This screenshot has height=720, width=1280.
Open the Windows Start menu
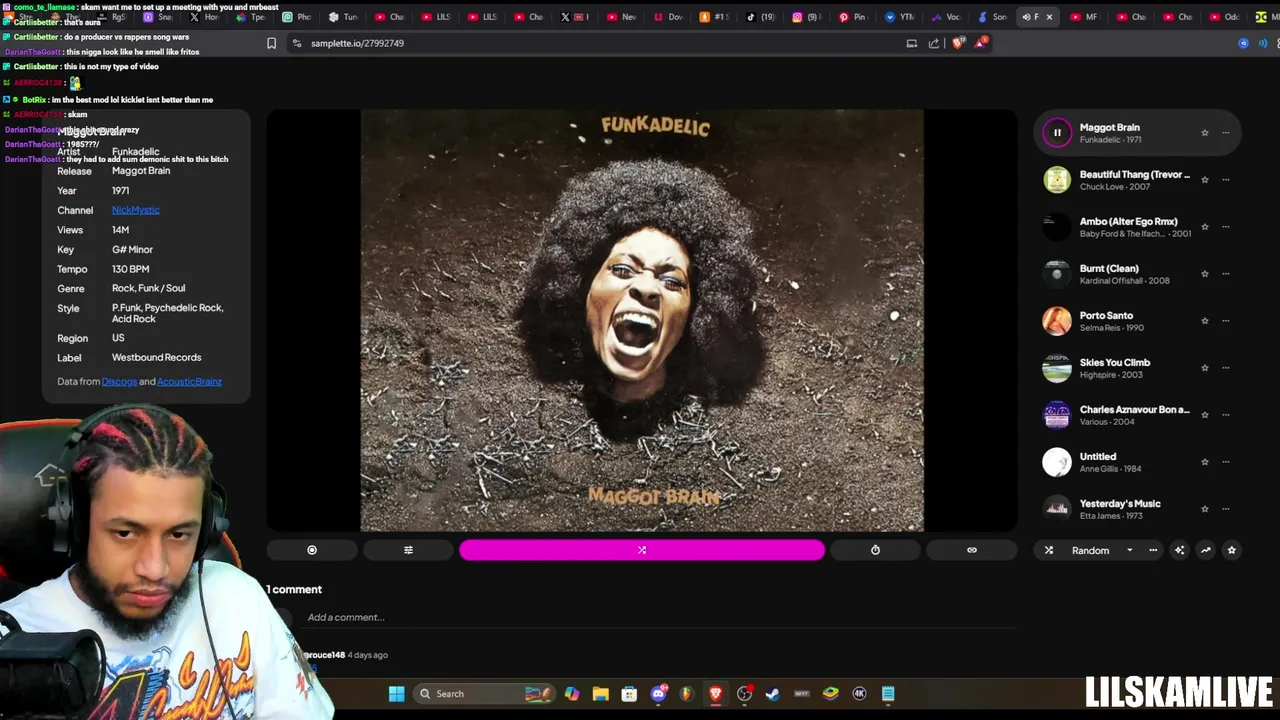point(397,694)
